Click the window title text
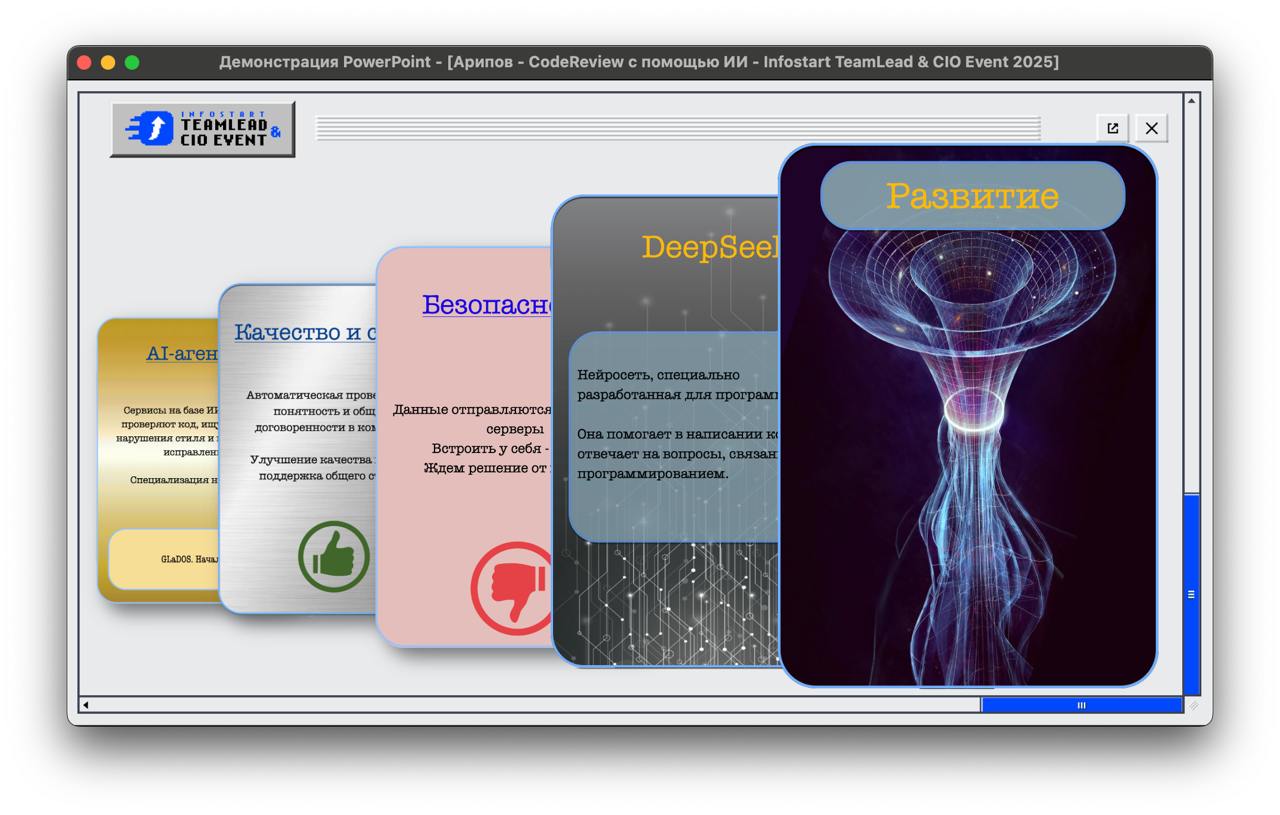1280x815 pixels. tap(639, 62)
